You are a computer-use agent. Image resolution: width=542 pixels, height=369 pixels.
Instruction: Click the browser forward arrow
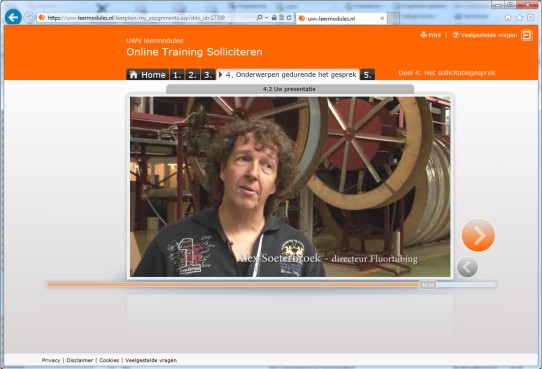(x=29, y=17)
